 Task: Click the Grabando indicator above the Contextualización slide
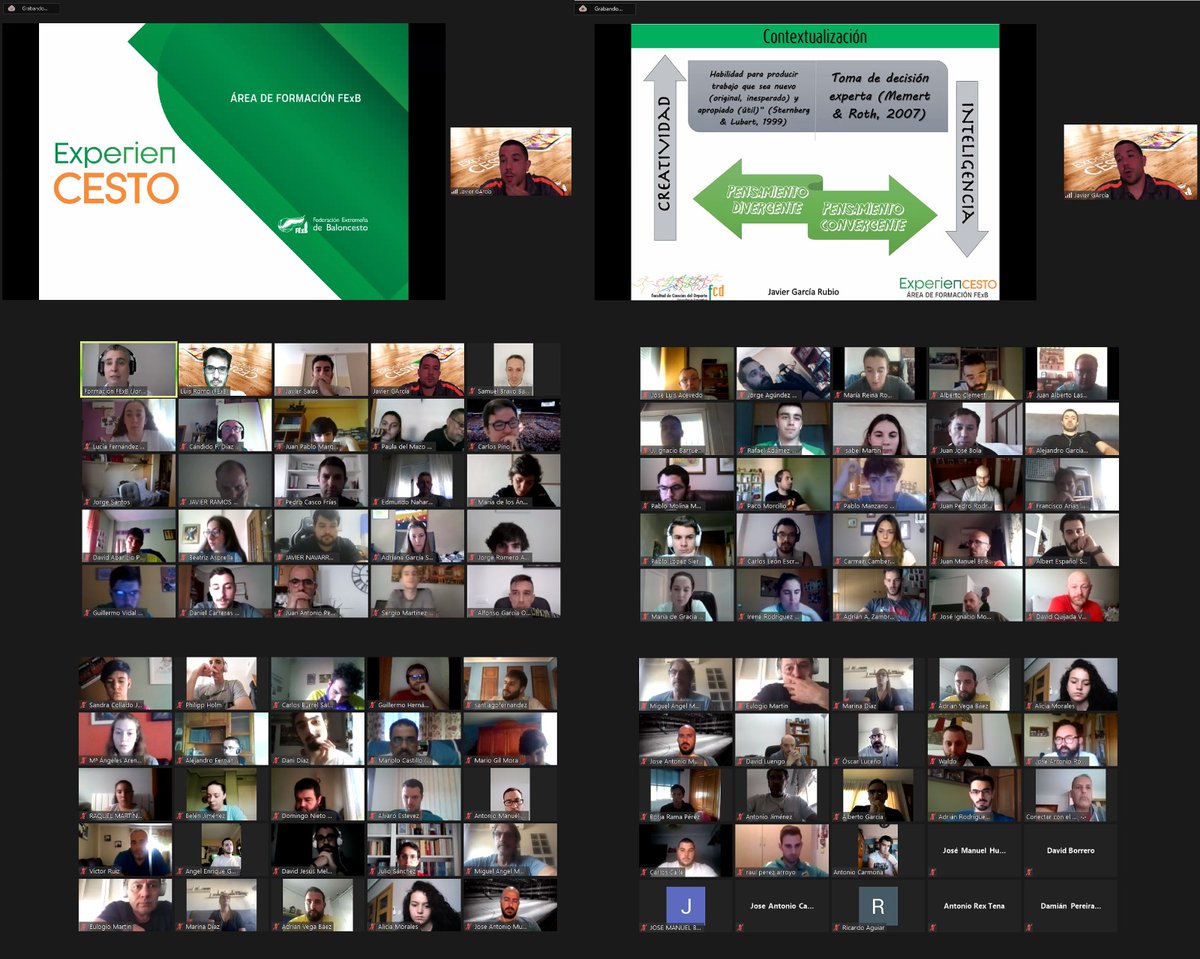pyautogui.click(x=605, y=8)
